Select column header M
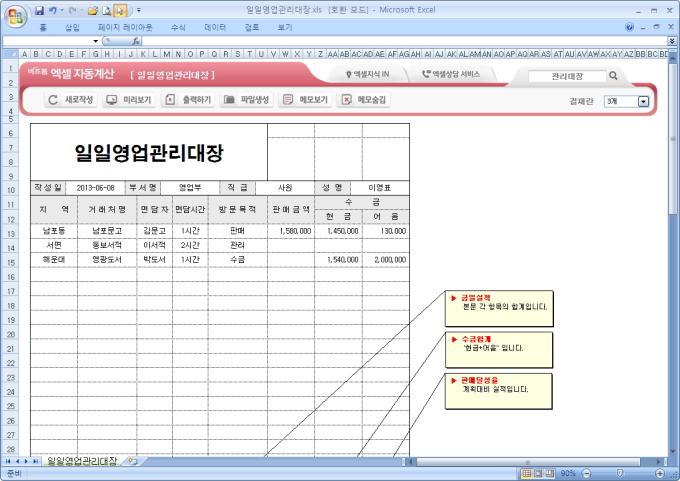The width and height of the screenshot is (680, 481). [x=167, y=54]
